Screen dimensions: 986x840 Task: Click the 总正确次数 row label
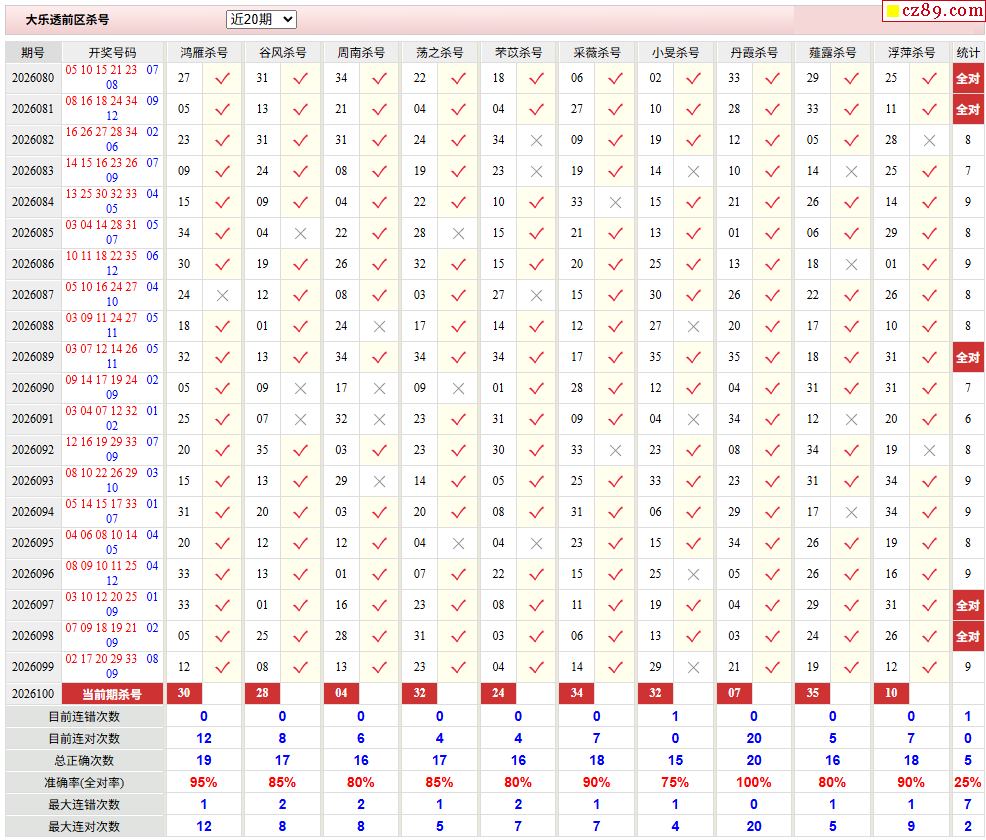[84, 761]
